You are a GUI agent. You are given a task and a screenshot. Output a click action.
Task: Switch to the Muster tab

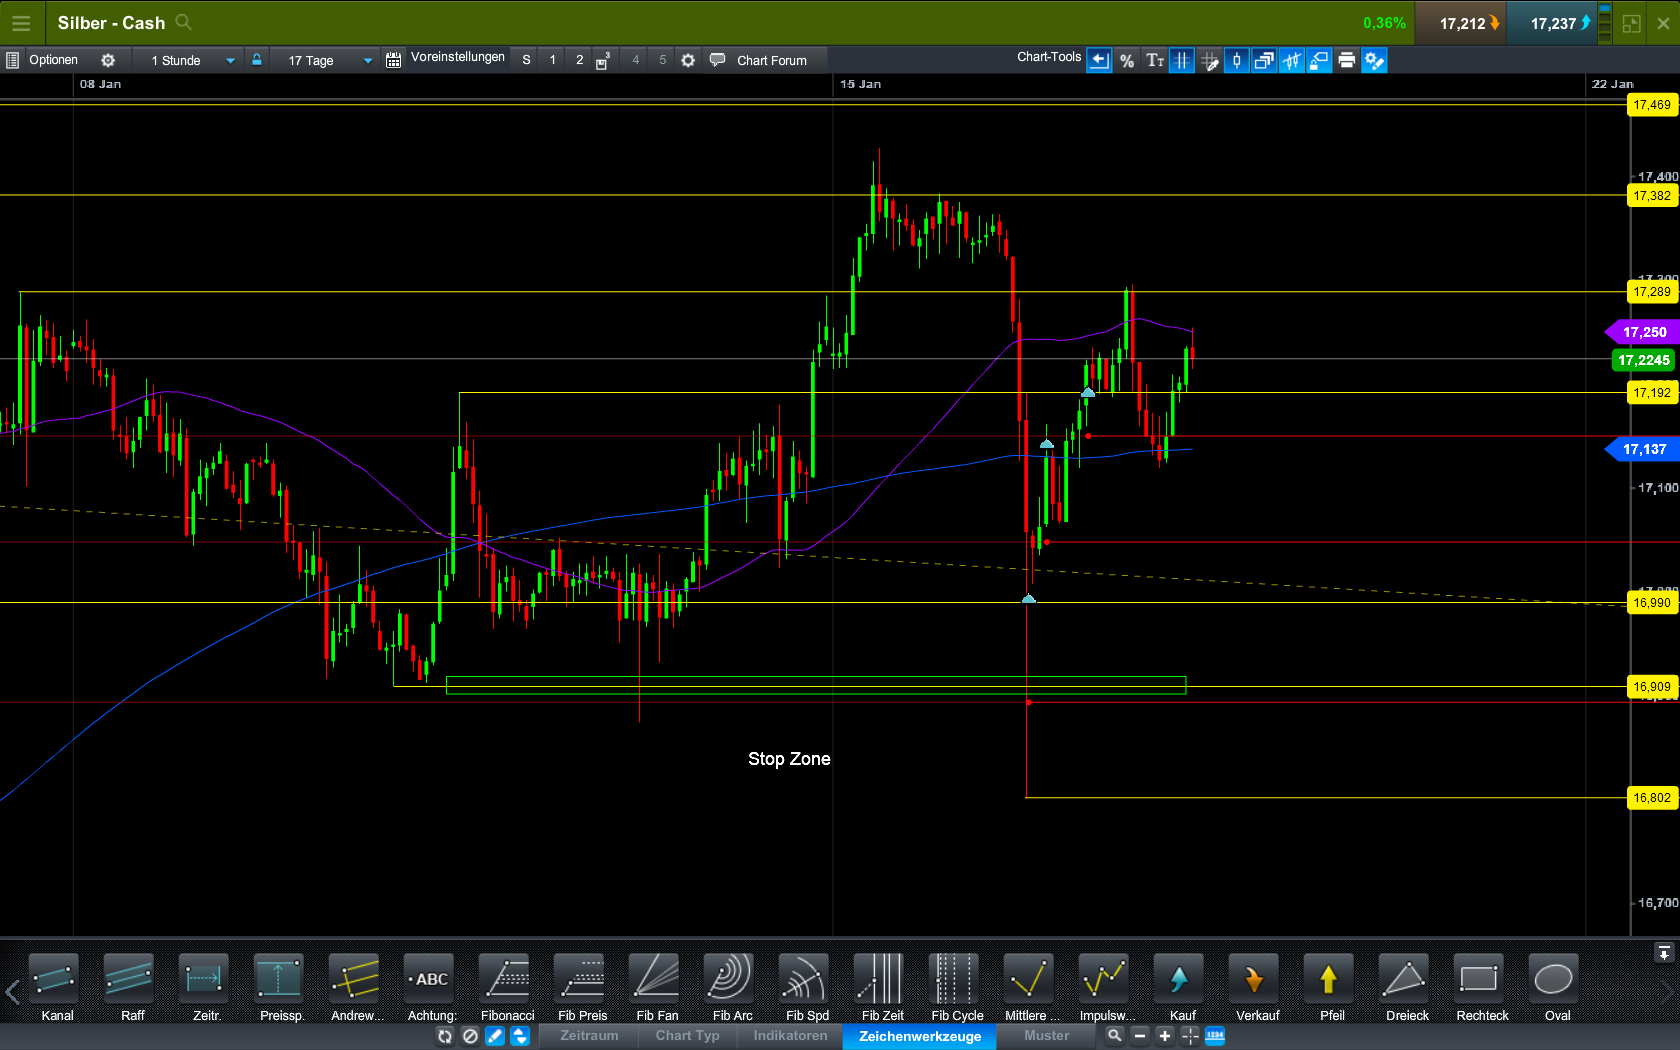point(1045,1036)
